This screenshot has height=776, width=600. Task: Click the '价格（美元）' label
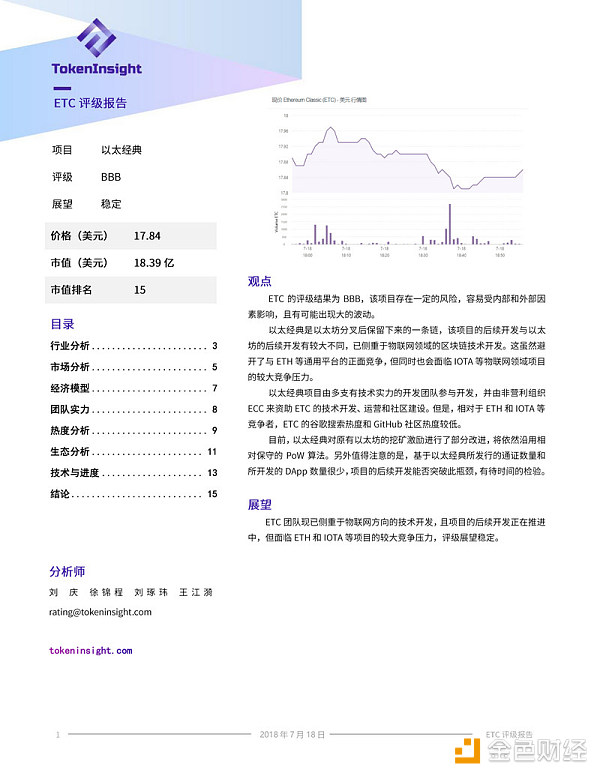coord(79,236)
